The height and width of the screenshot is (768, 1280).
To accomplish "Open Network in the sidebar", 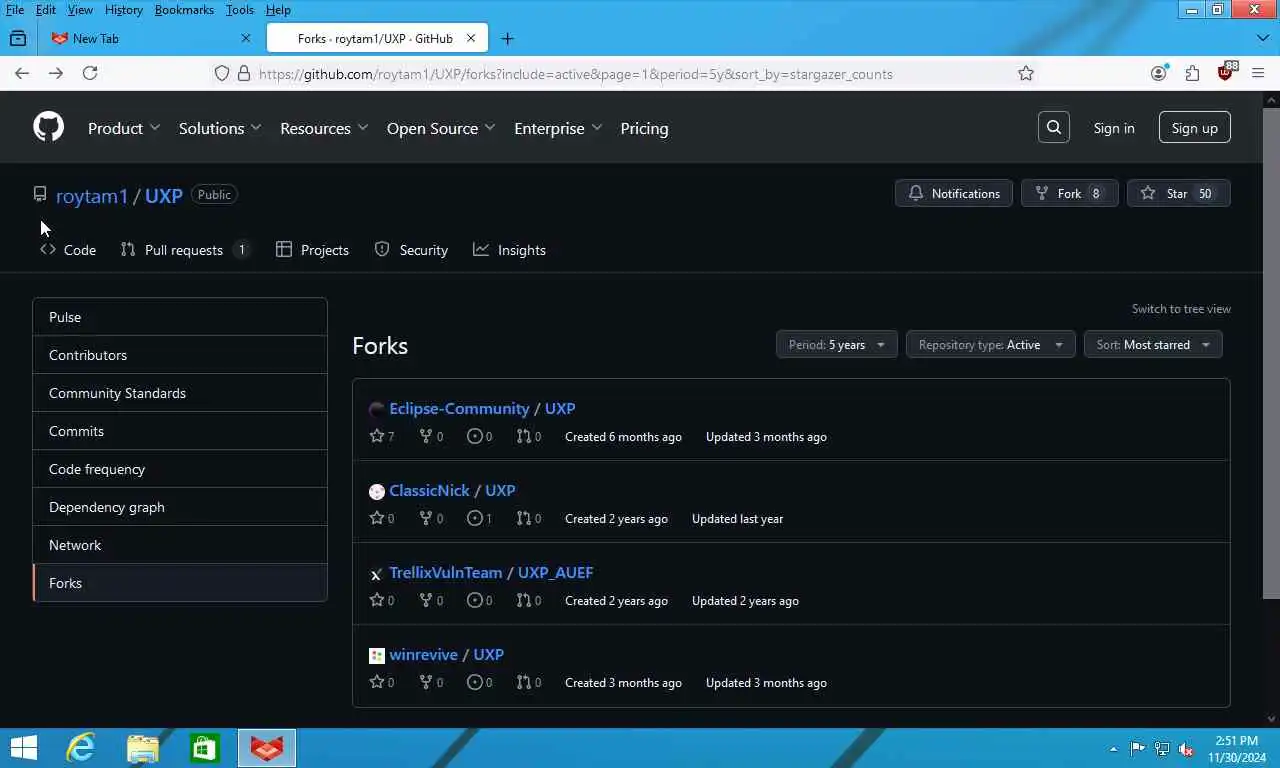I will pos(180,545).
